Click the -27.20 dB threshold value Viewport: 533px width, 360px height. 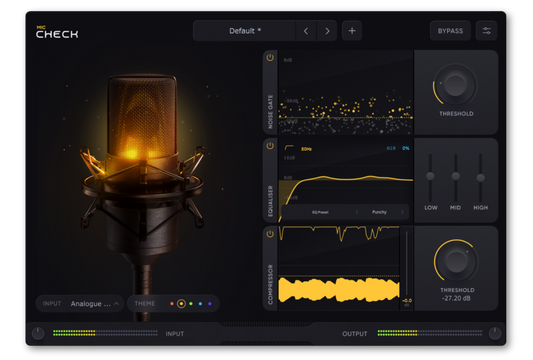(457, 298)
